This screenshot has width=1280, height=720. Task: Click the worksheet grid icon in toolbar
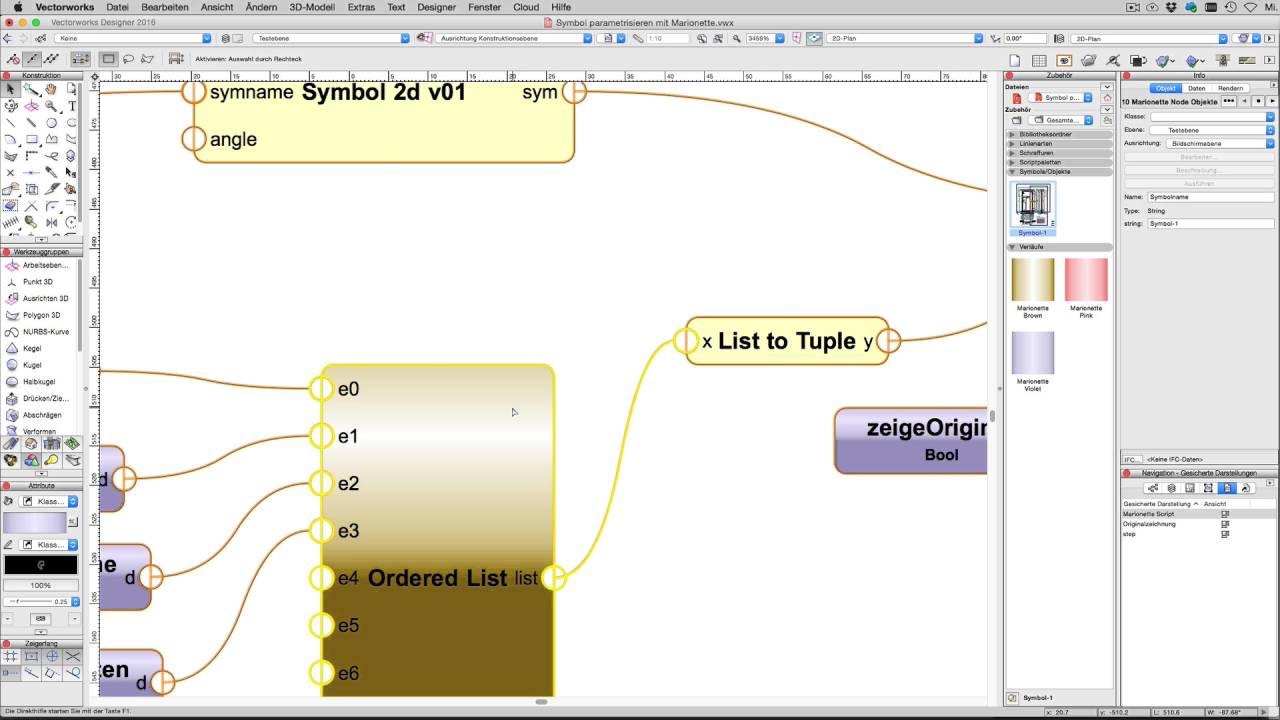click(1039, 61)
